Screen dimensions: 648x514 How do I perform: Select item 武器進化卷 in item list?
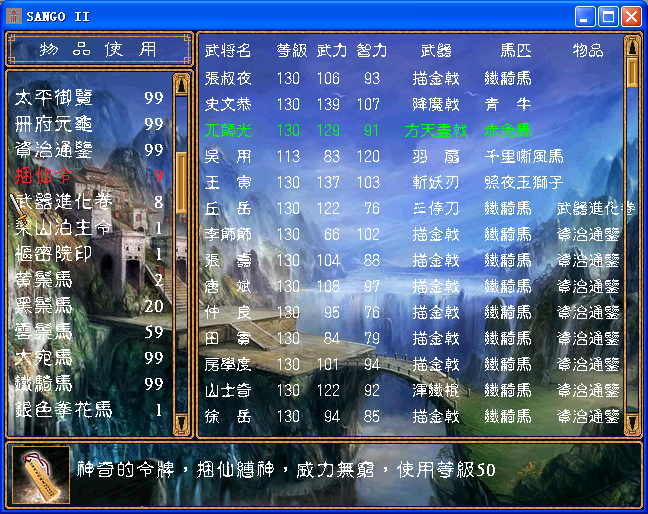tap(89, 202)
